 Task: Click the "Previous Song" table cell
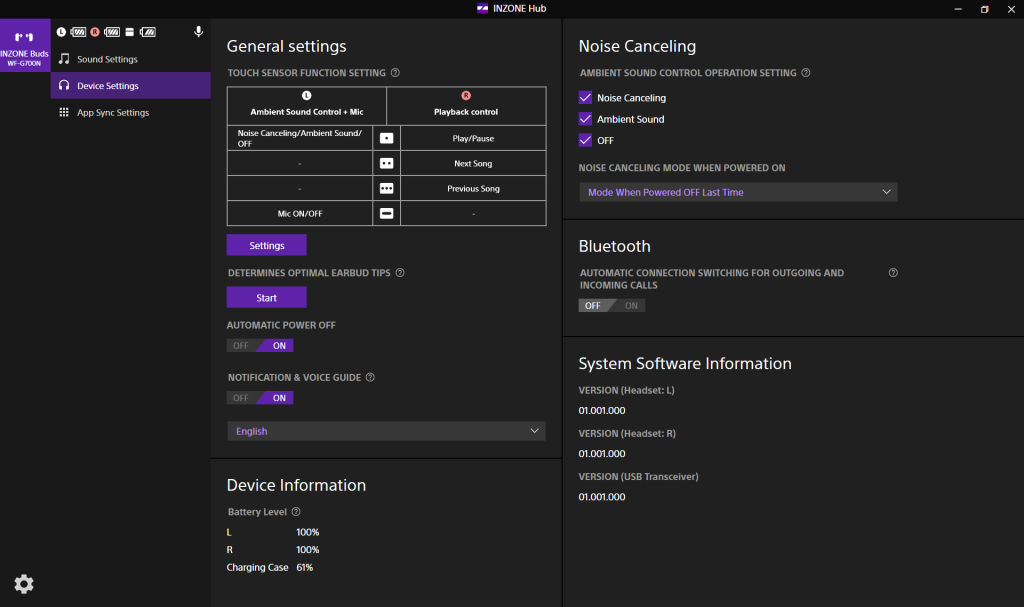coord(473,188)
